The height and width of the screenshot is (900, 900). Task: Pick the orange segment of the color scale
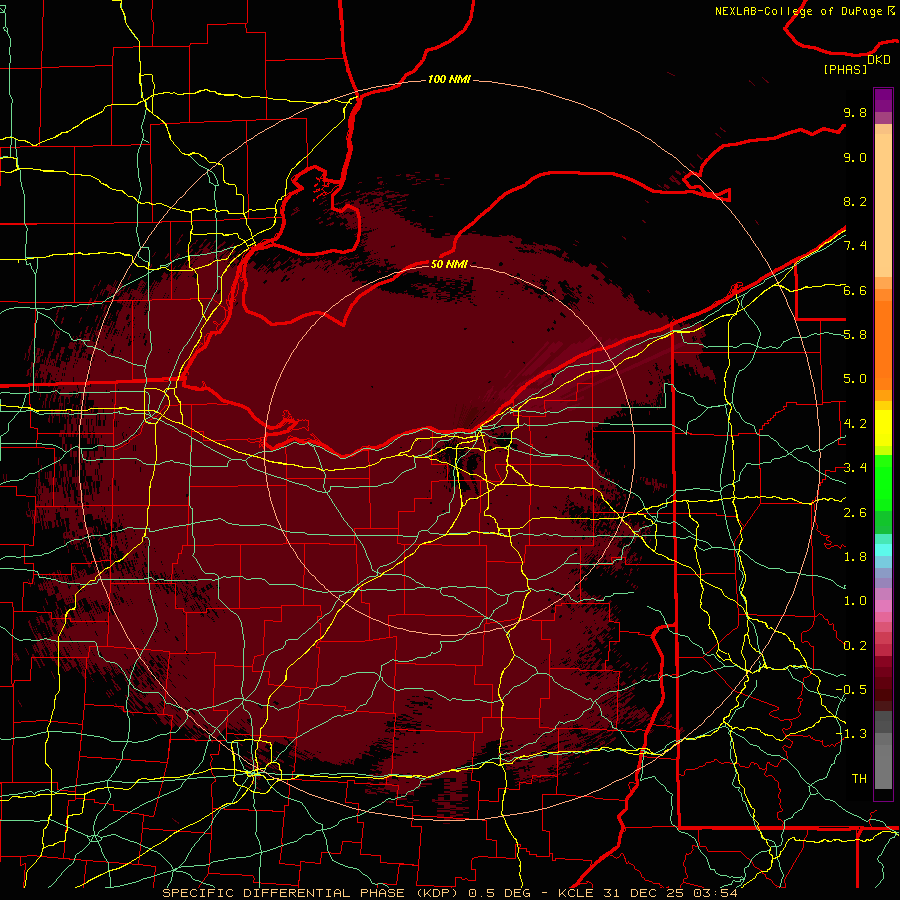click(883, 346)
